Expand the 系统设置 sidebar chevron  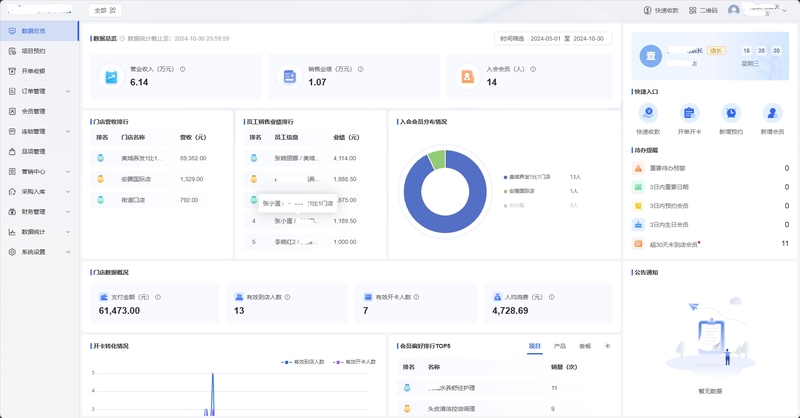click(68, 252)
